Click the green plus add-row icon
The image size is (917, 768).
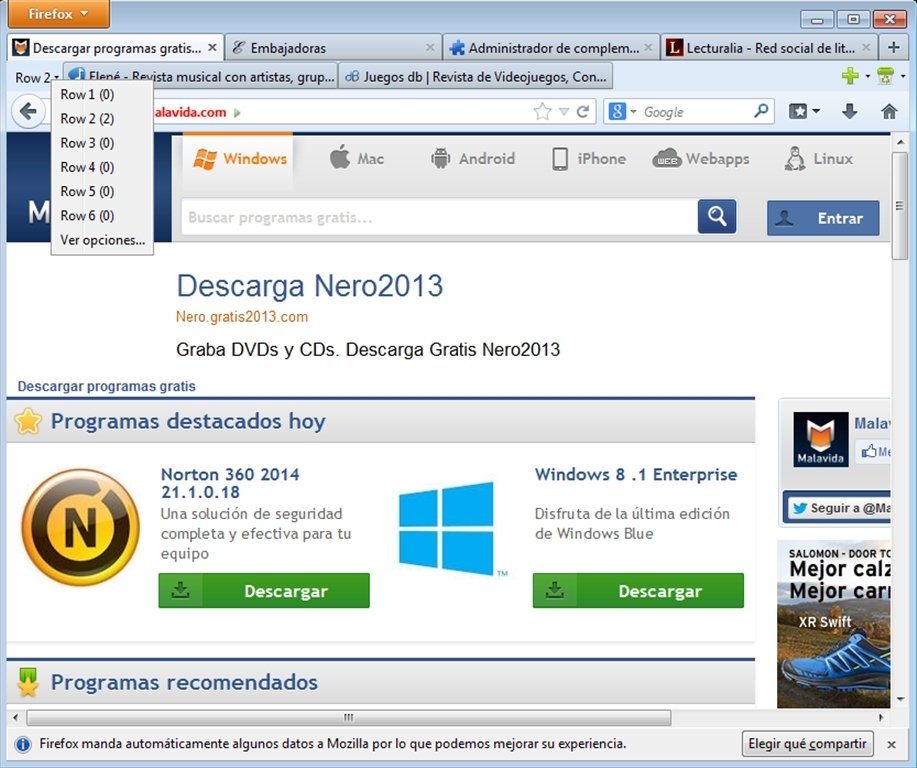tap(850, 76)
